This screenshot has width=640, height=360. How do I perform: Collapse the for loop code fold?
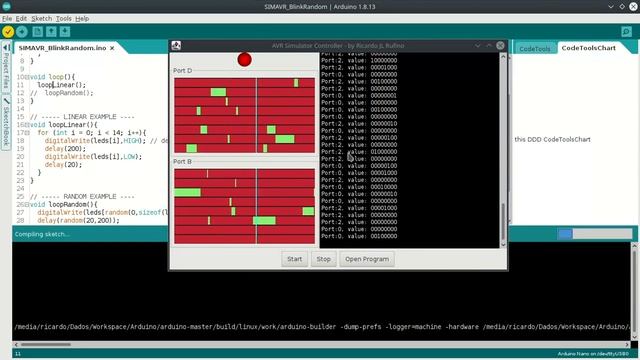click(x=27, y=133)
